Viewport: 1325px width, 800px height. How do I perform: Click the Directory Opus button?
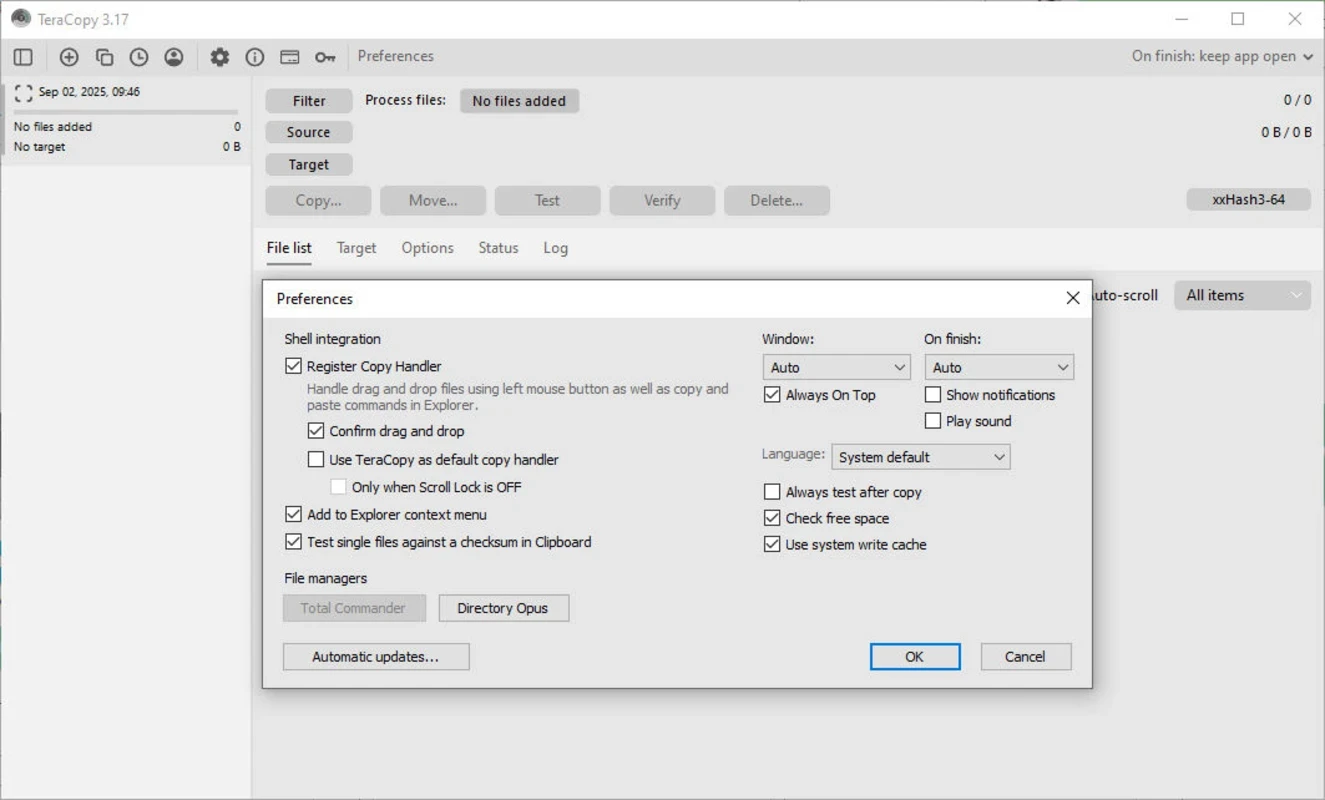pyautogui.click(x=503, y=608)
